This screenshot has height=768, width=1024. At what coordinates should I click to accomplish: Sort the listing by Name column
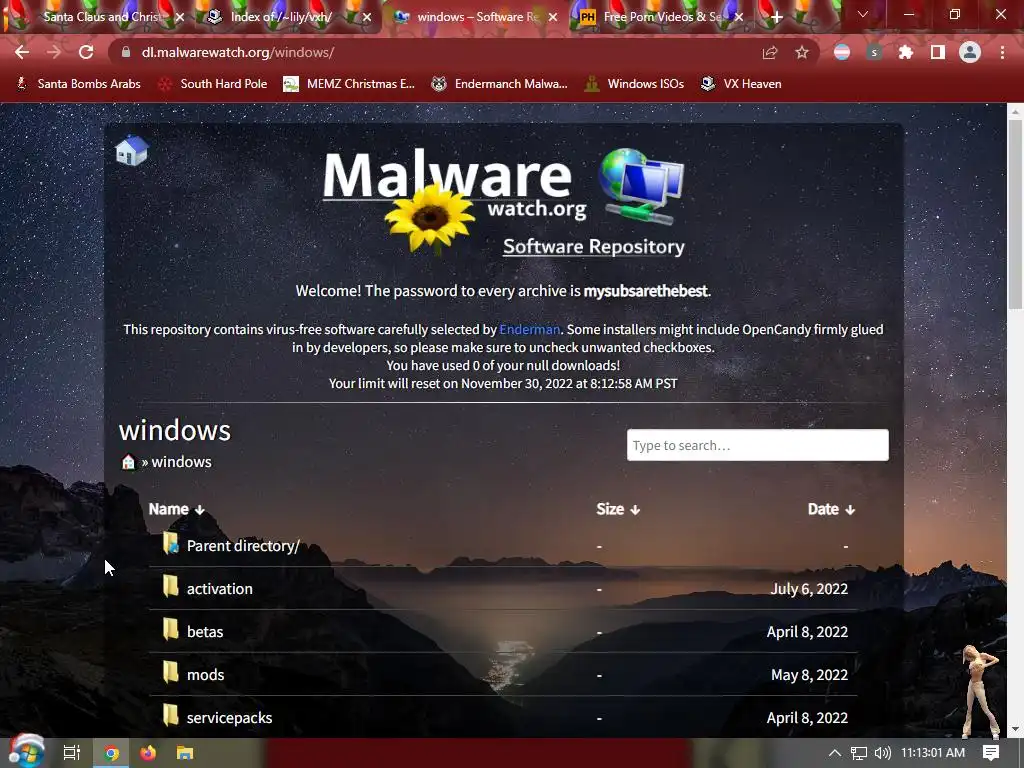pyautogui.click(x=176, y=509)
